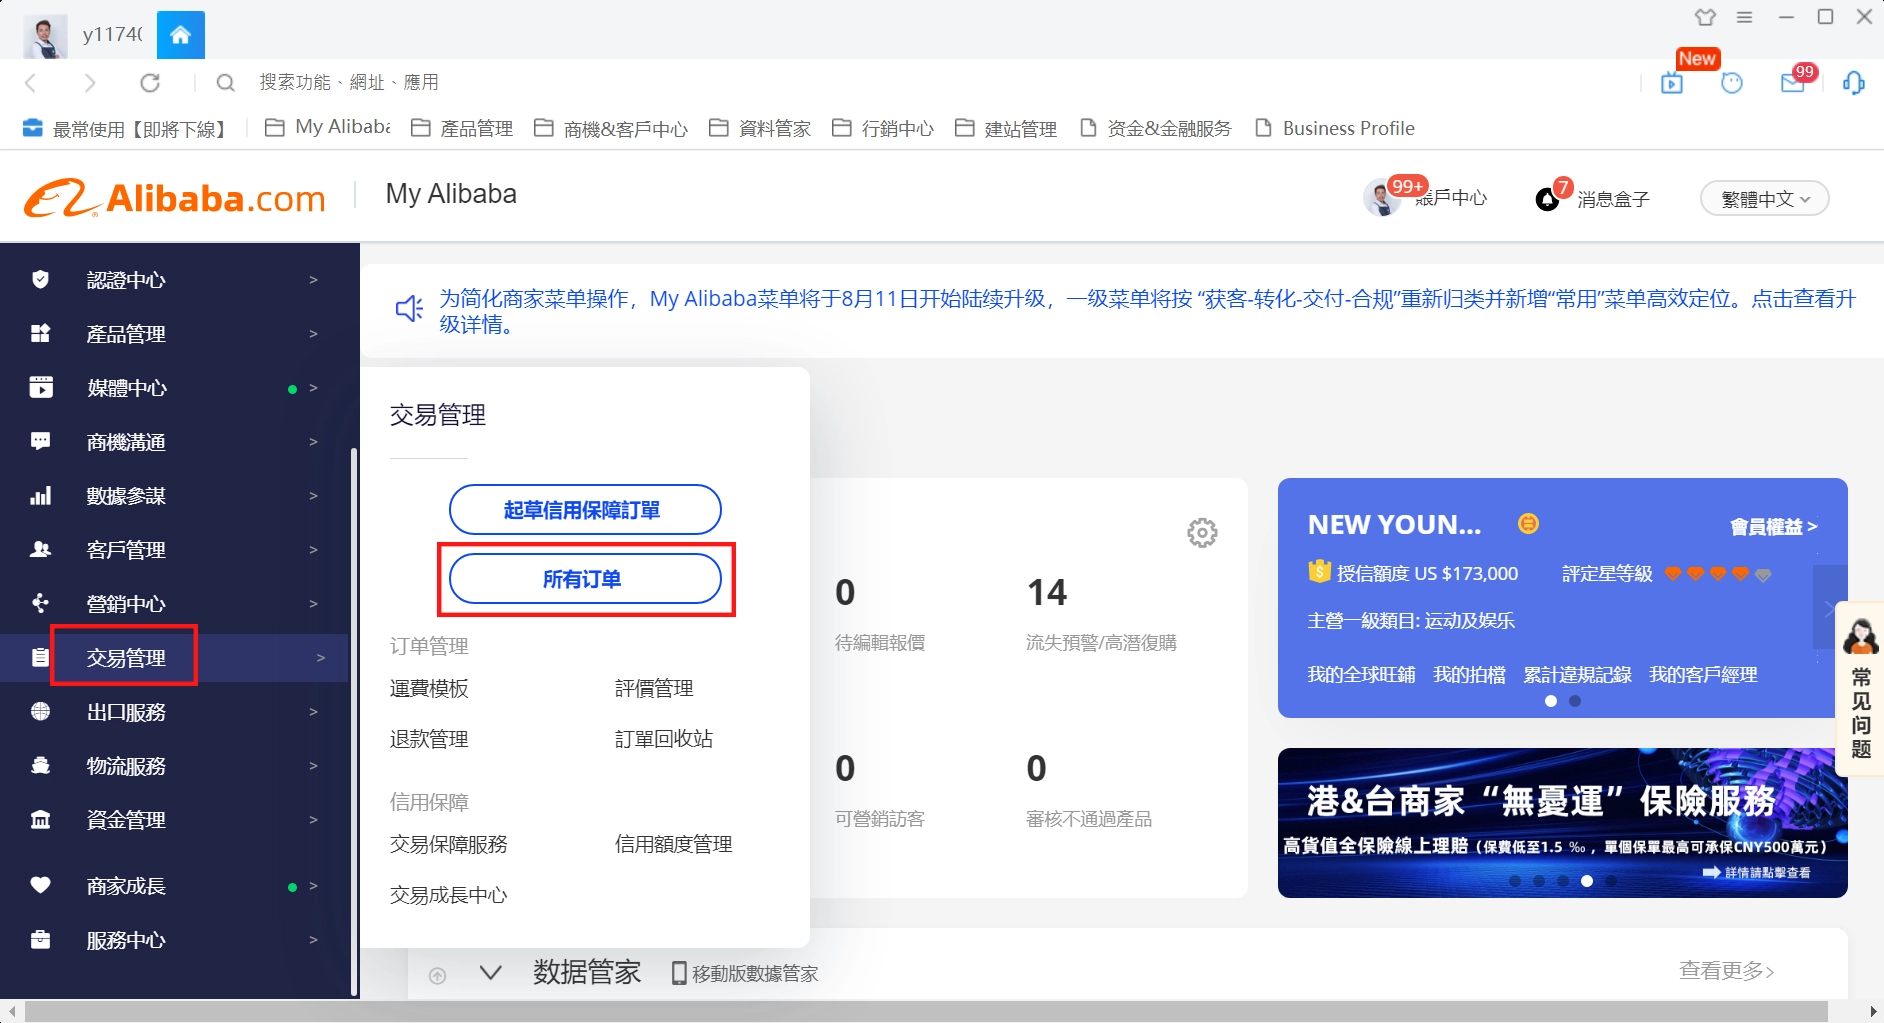1884x1023 pixels.
Task: Click 會員權益 link on member card
Action: pos(1774,527)
